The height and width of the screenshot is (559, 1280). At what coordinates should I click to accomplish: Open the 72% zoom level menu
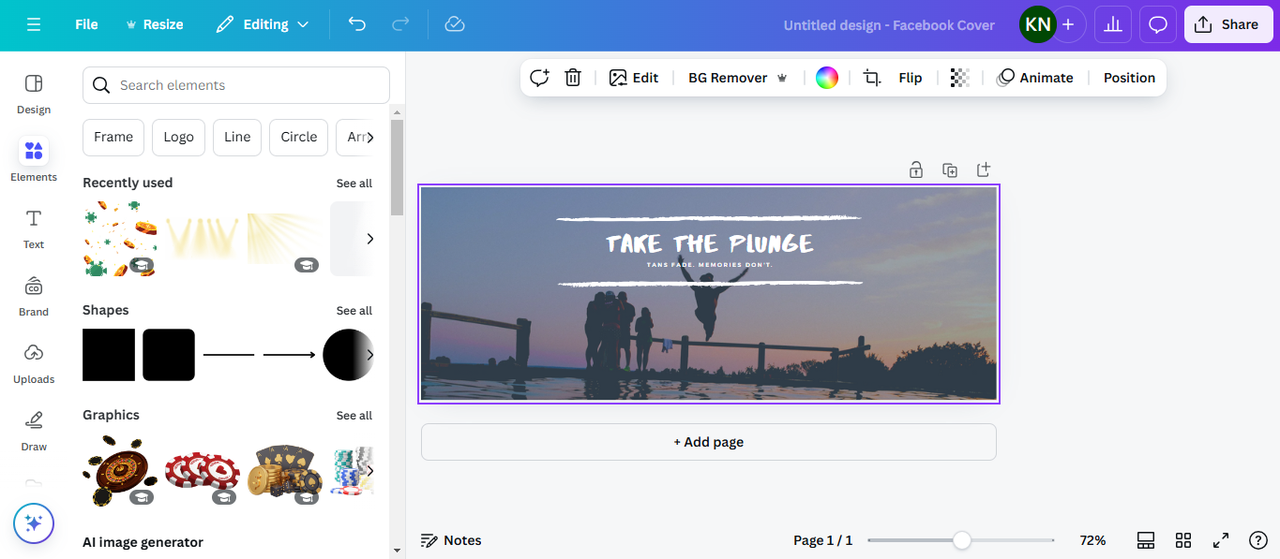point(1092,540)
